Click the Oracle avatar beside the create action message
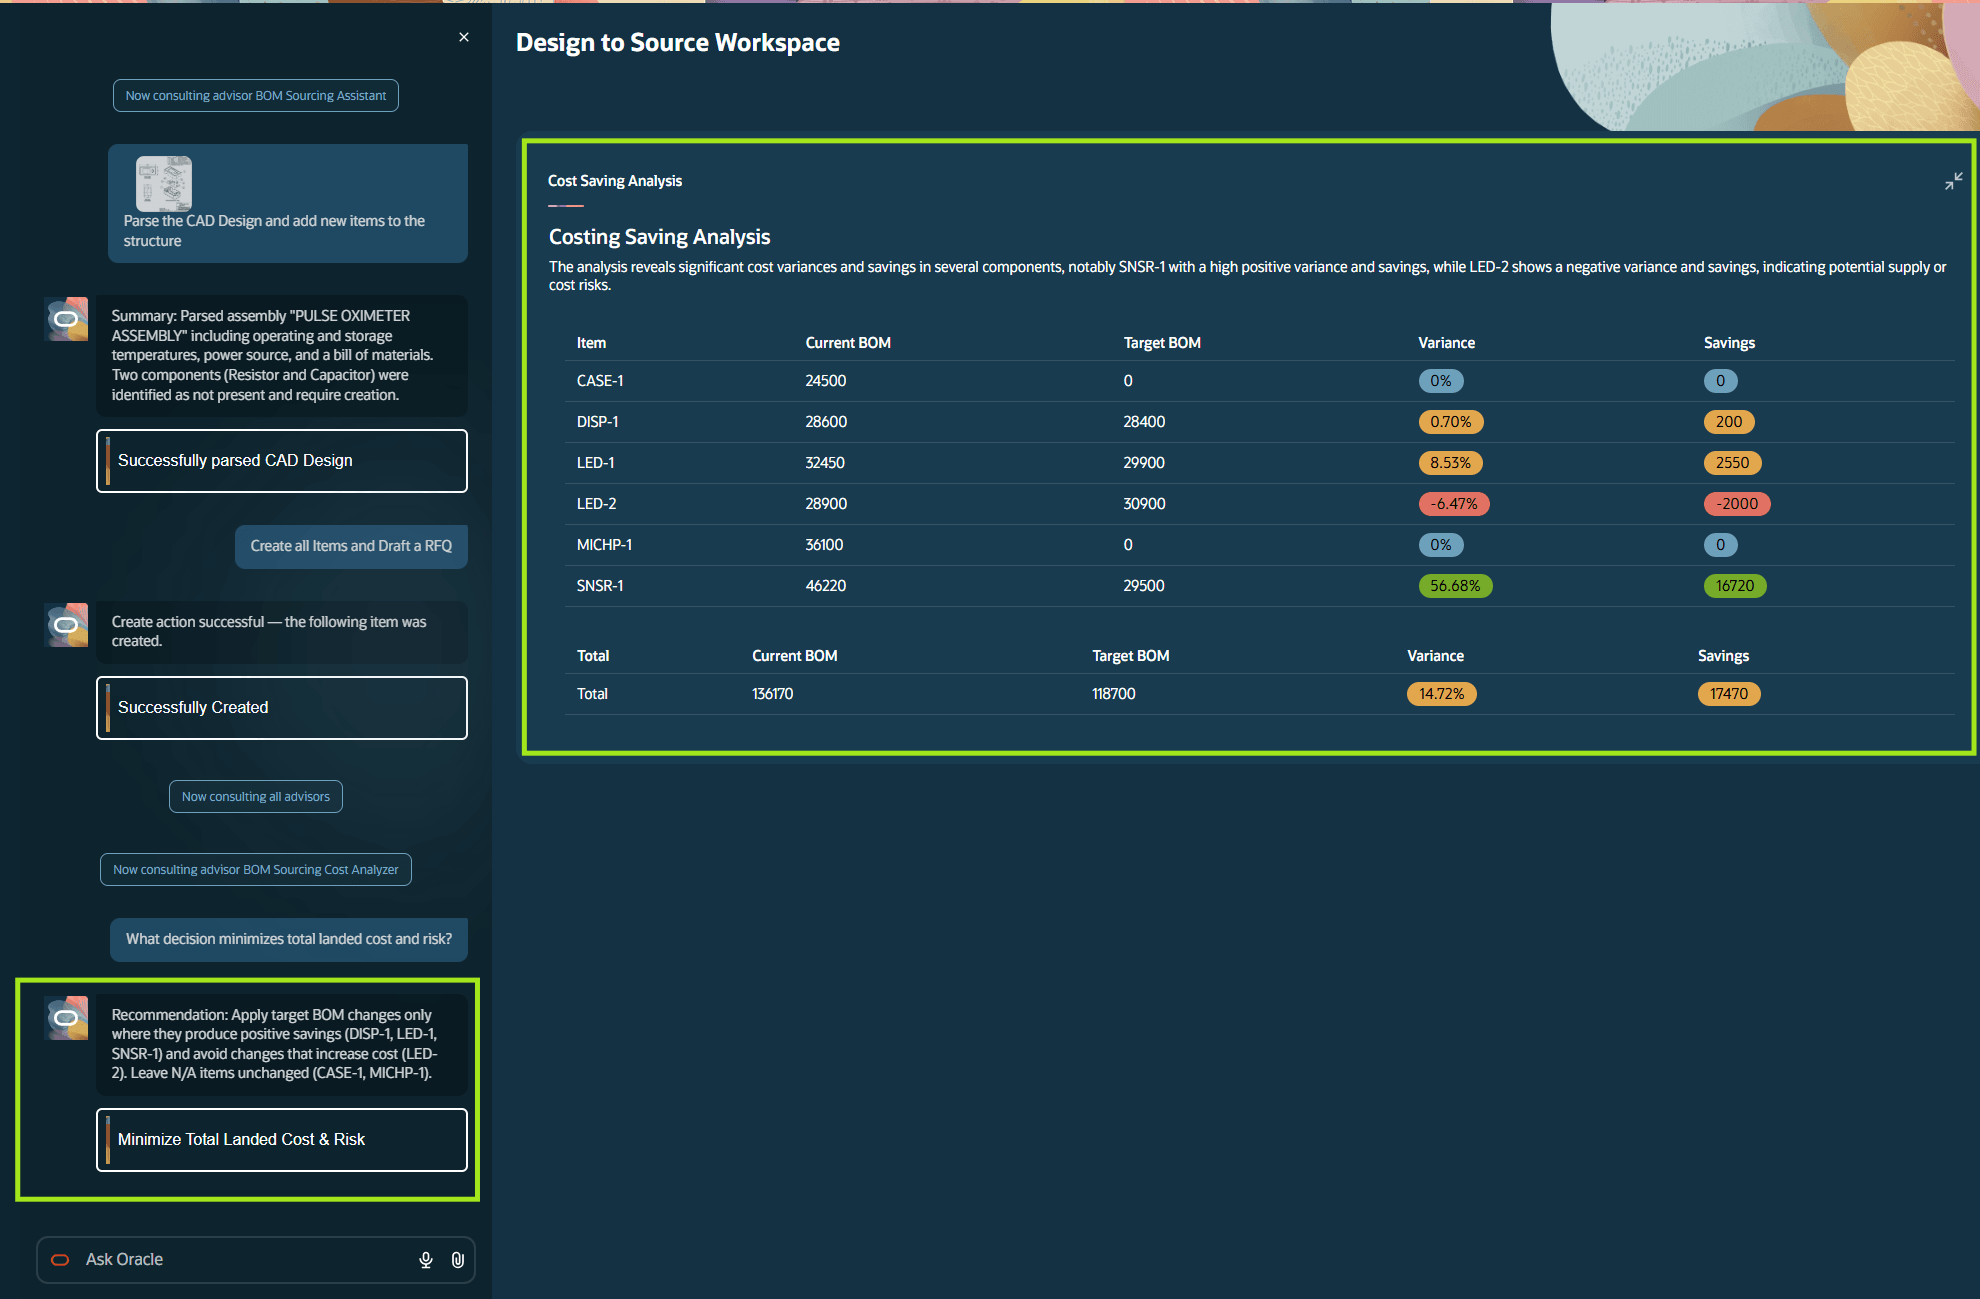 [x=66, y=625]
